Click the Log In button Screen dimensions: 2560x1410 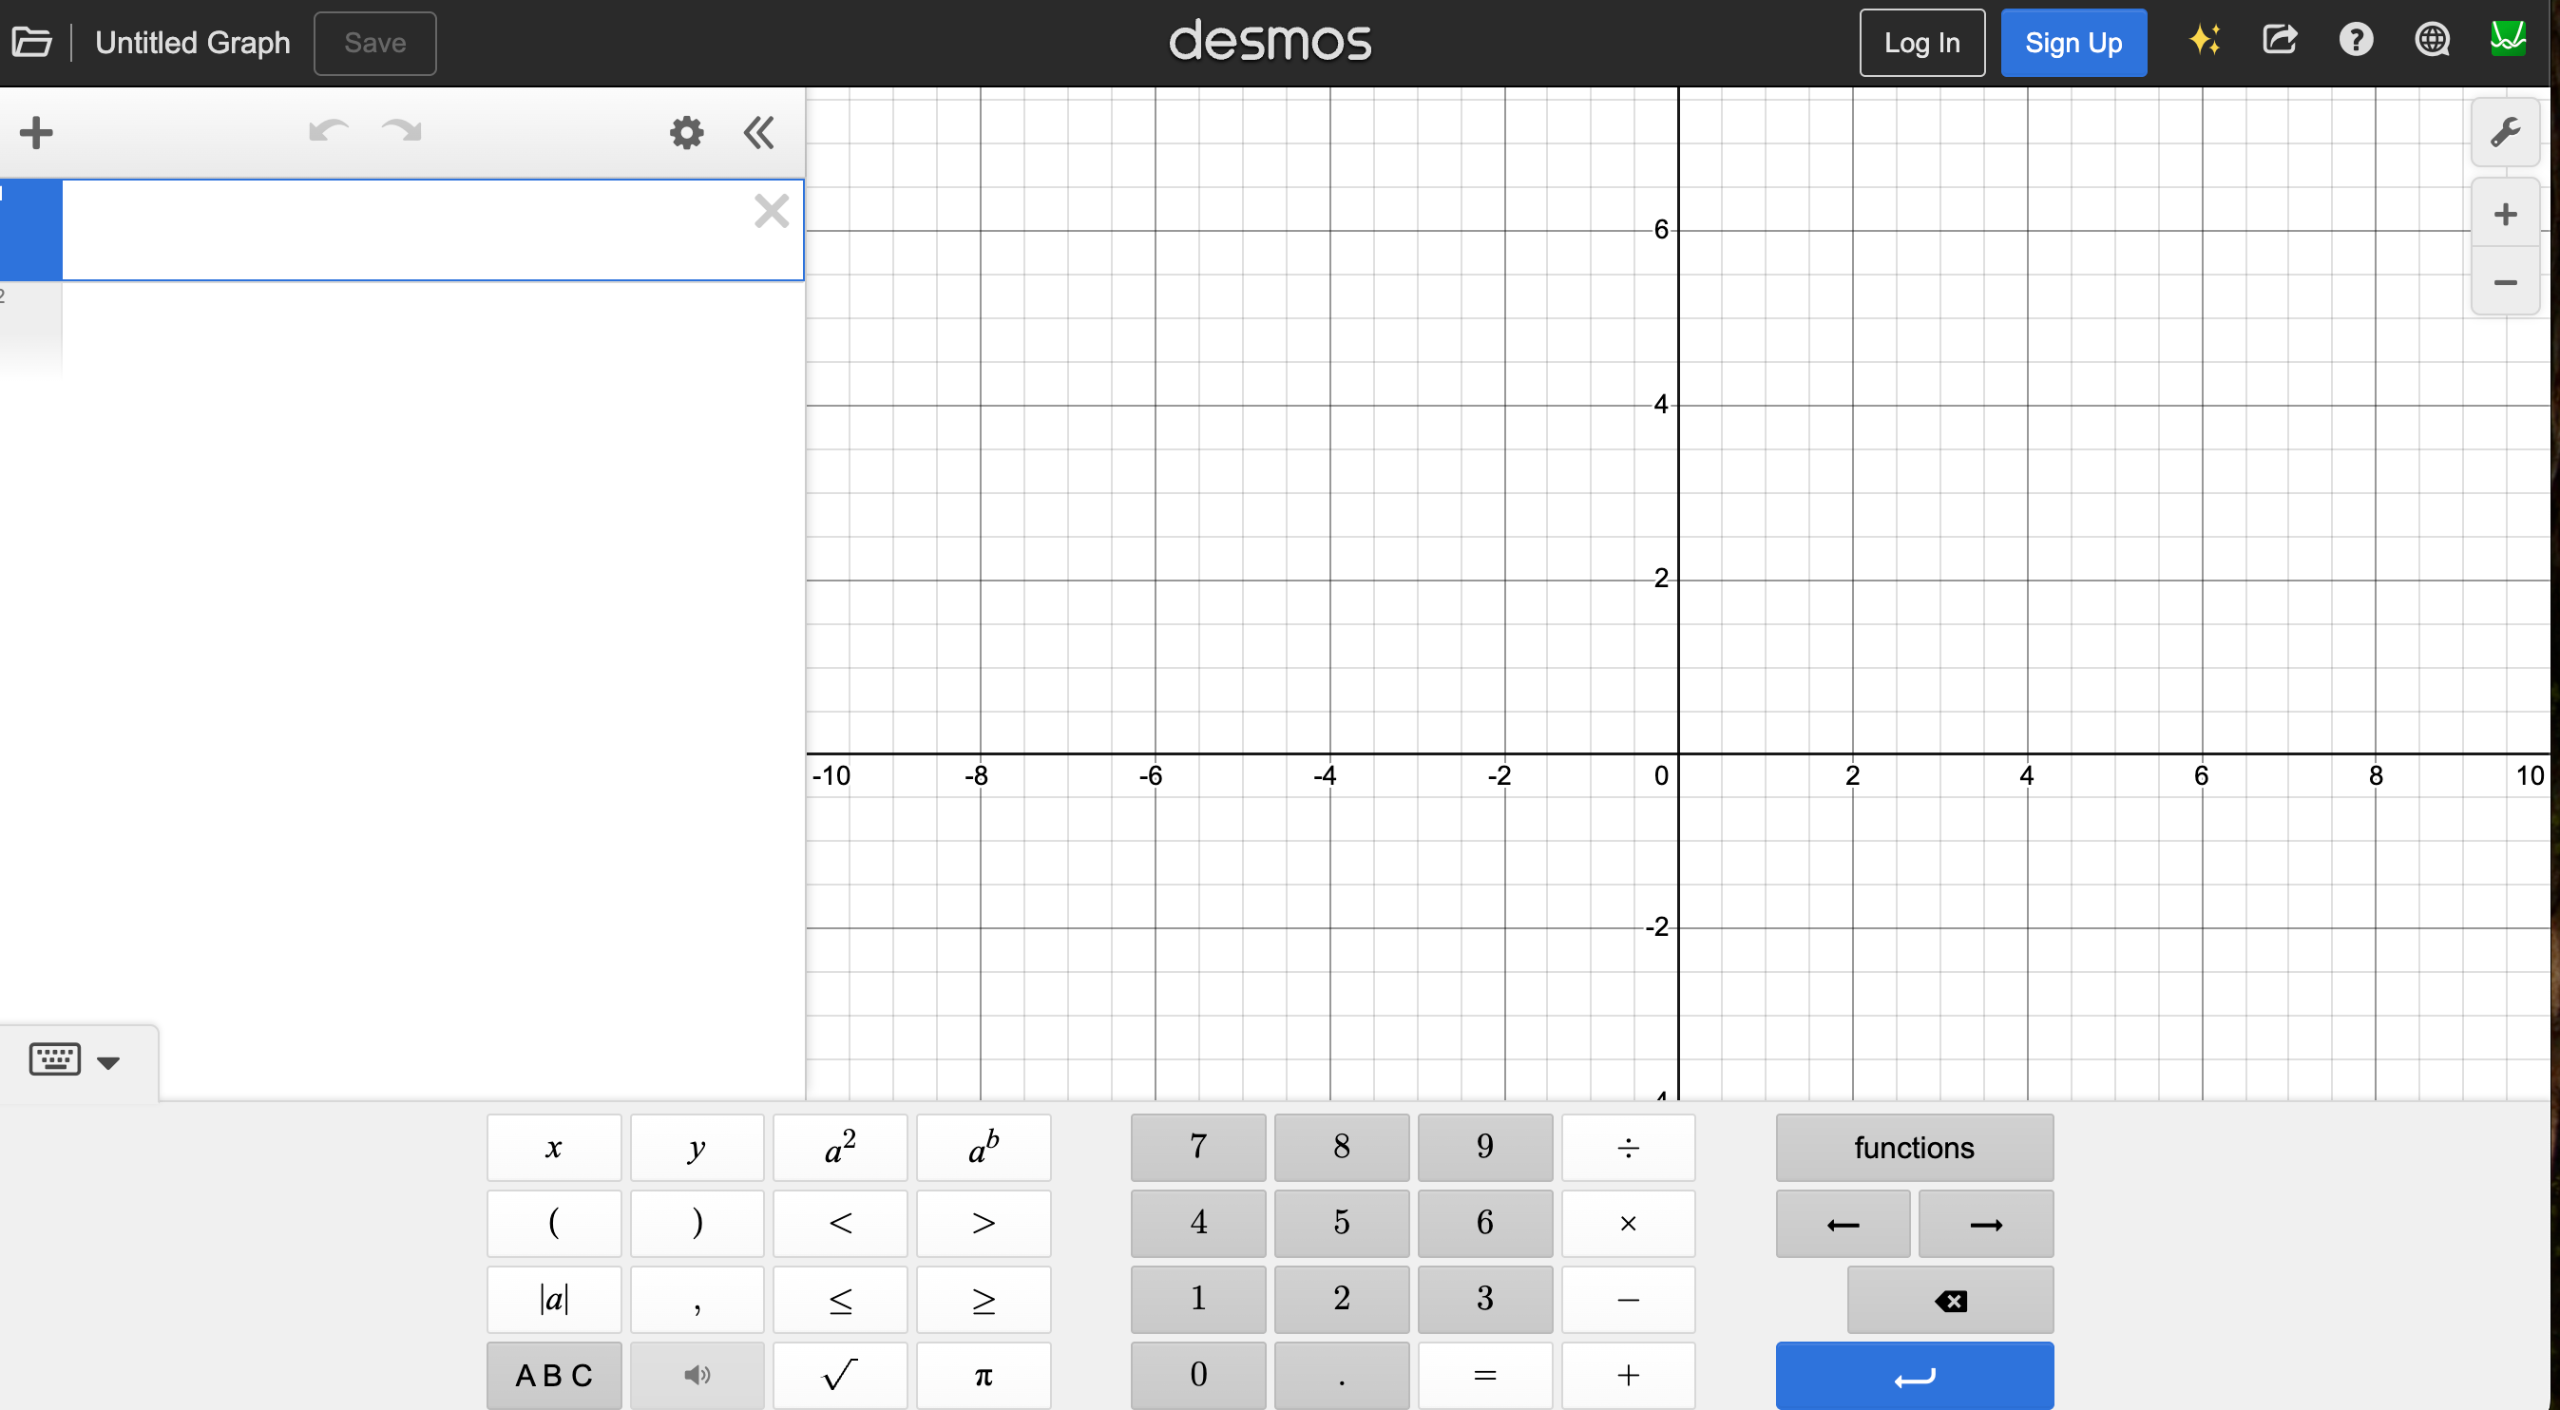pos(1921,43)
